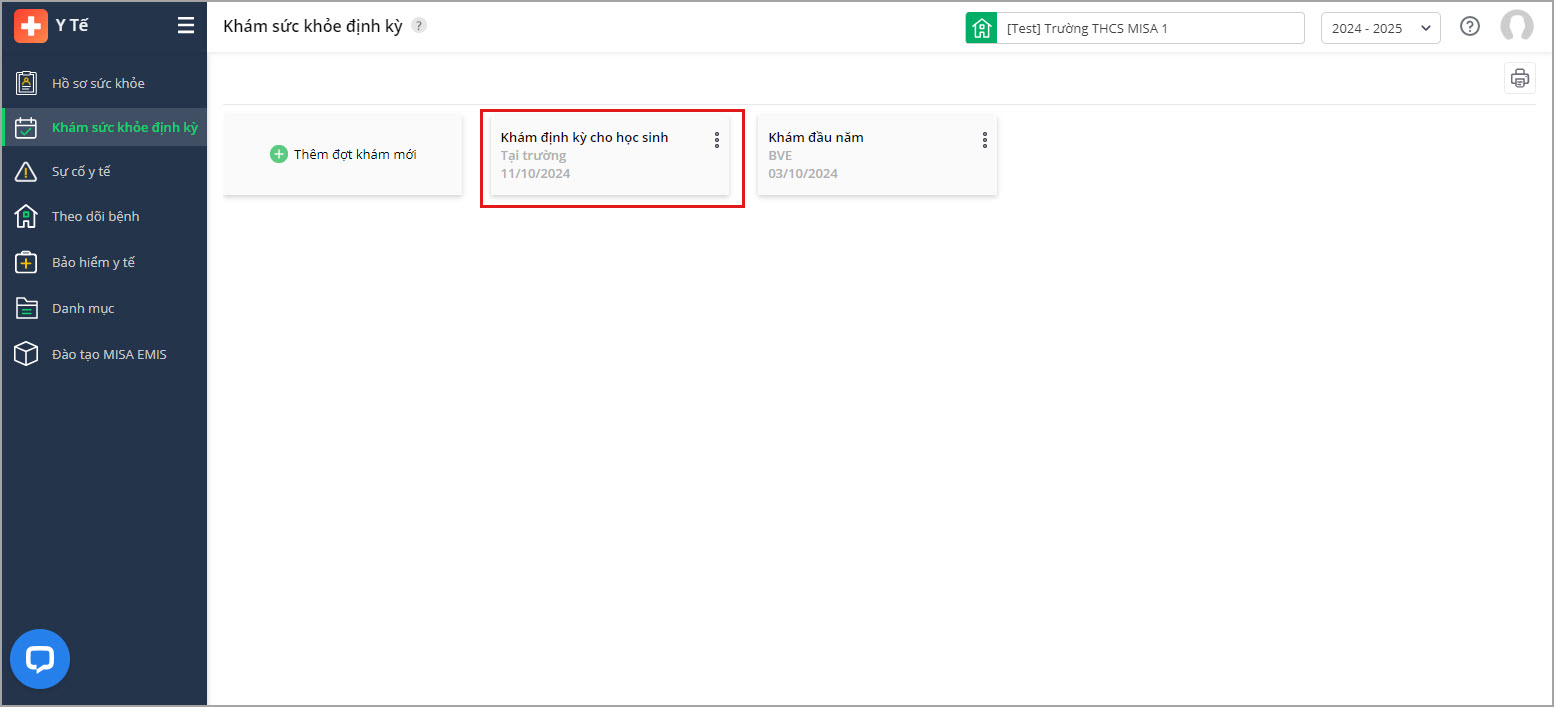The width and height of the screenshot is (1554, 707).
Task: Open the 2024 - 2025 school year dropdown
Action: (1381, 28)
